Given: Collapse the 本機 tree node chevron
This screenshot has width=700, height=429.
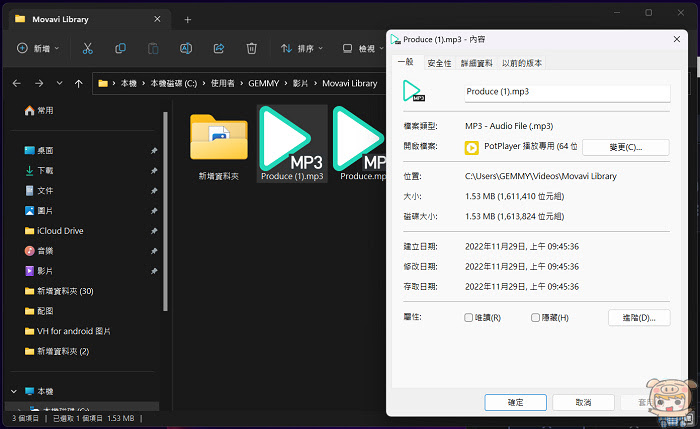Looking at the screenshot, I should pos(14,392).
